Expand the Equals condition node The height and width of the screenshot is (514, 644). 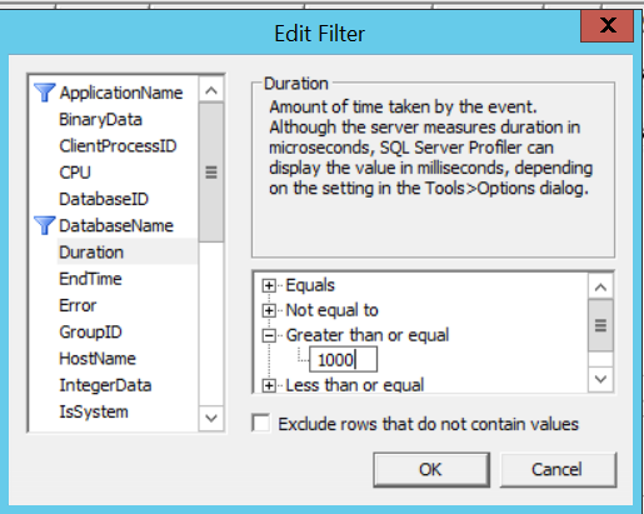tap(269, 285)
